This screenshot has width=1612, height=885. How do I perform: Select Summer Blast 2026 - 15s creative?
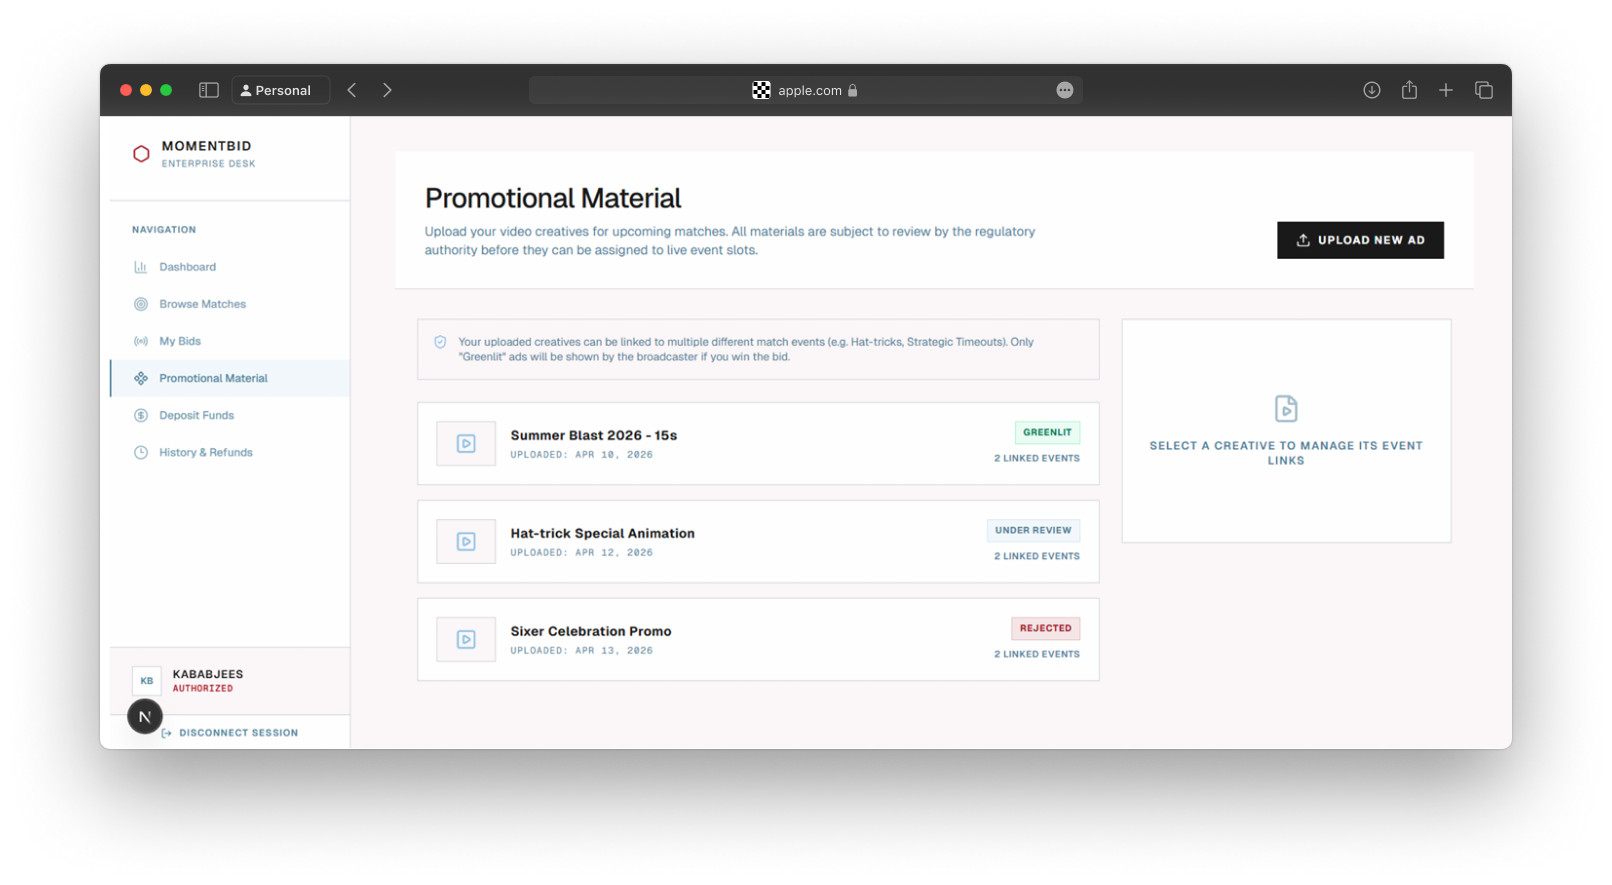tap(758, 444)
